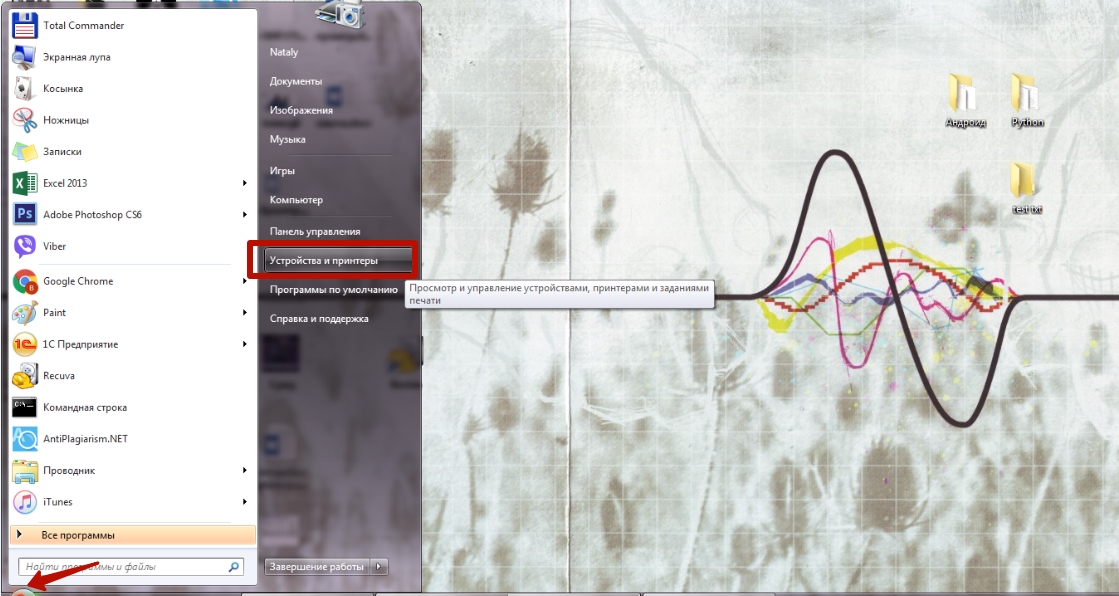Screen dimensions: 1119x596
Task: Expand the Paint recent files arrow
Action: click(x=245, y=313)
